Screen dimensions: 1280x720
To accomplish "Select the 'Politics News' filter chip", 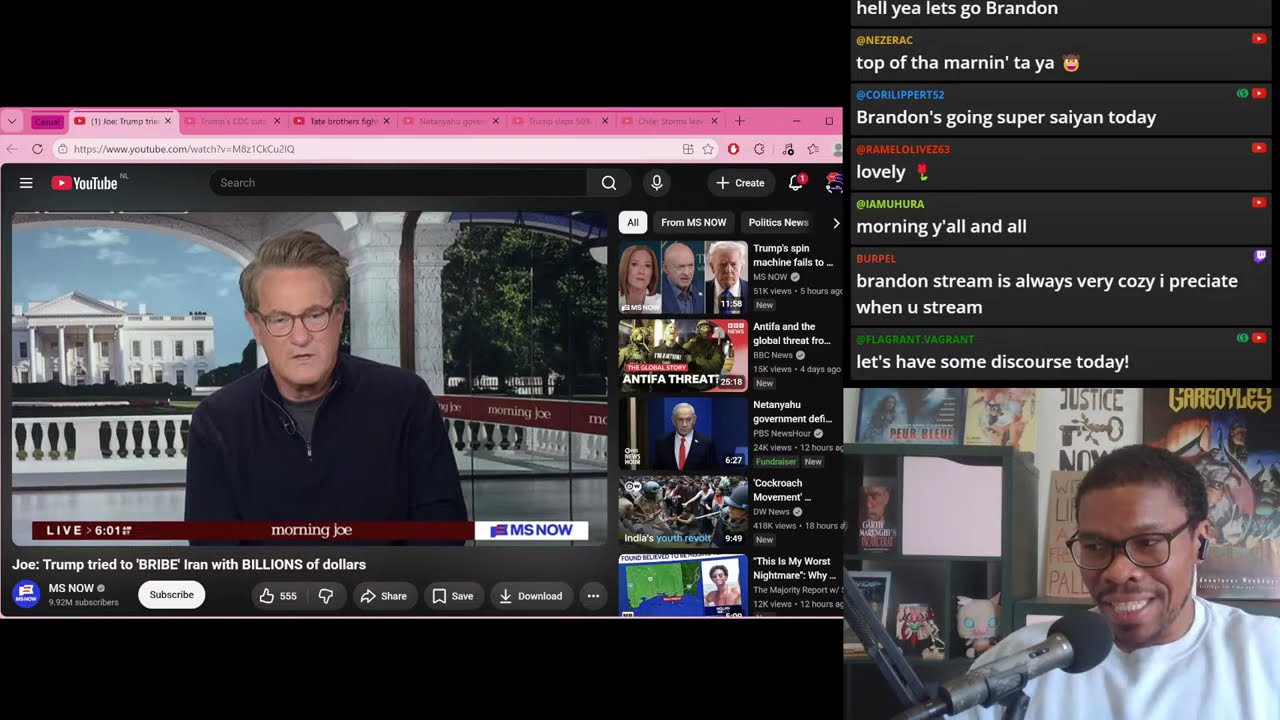I will (x=778, y=223).
